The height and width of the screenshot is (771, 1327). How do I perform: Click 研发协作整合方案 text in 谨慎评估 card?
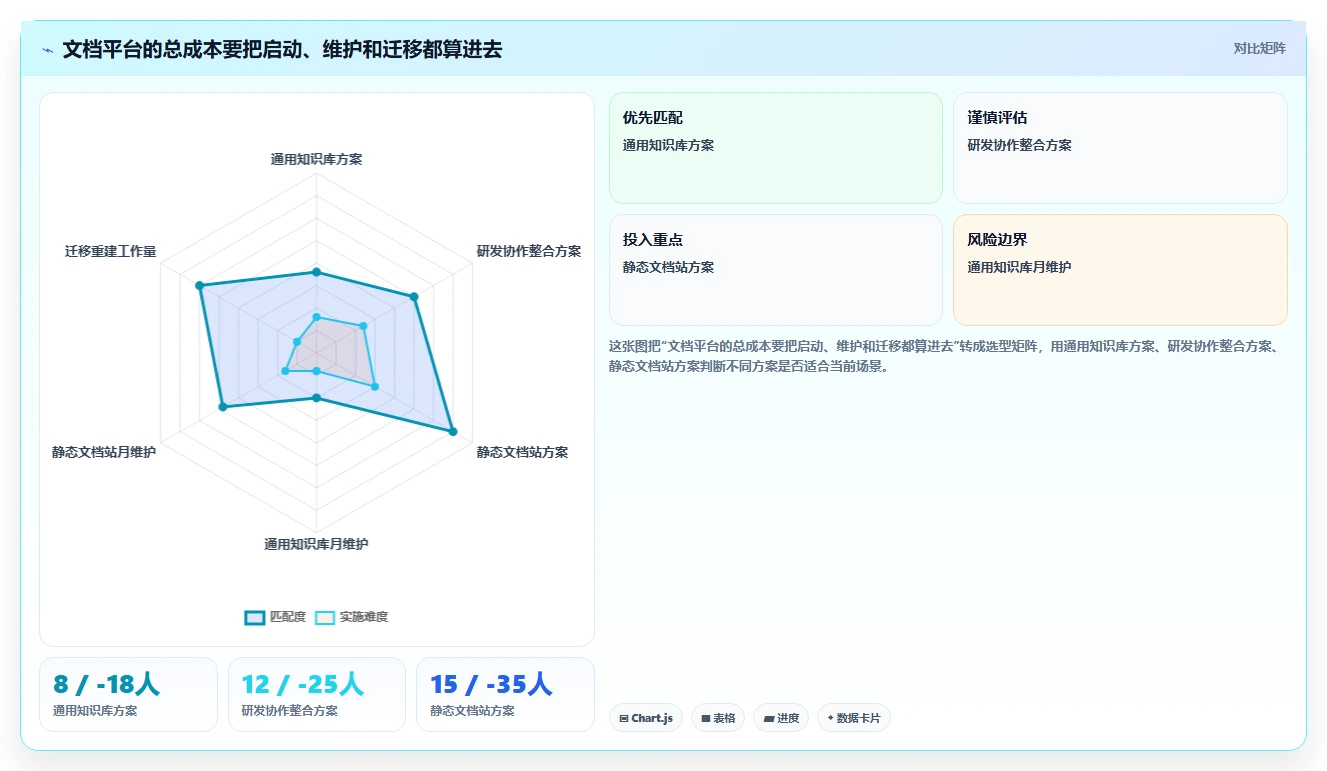point(1019,145)
